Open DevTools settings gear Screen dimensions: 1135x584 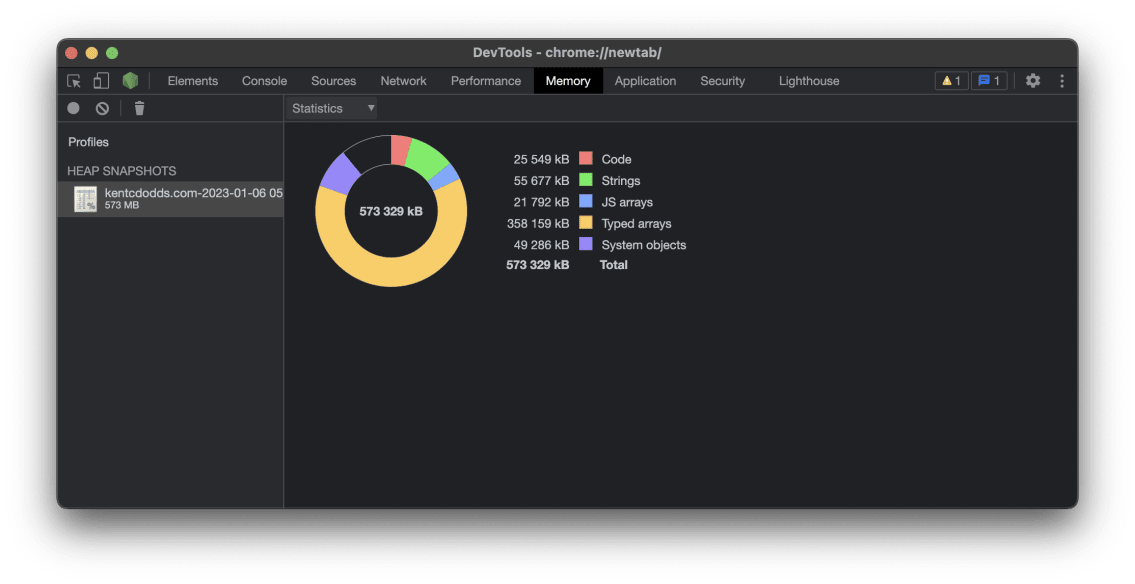pyautogui.click(x=1032, y=81)
